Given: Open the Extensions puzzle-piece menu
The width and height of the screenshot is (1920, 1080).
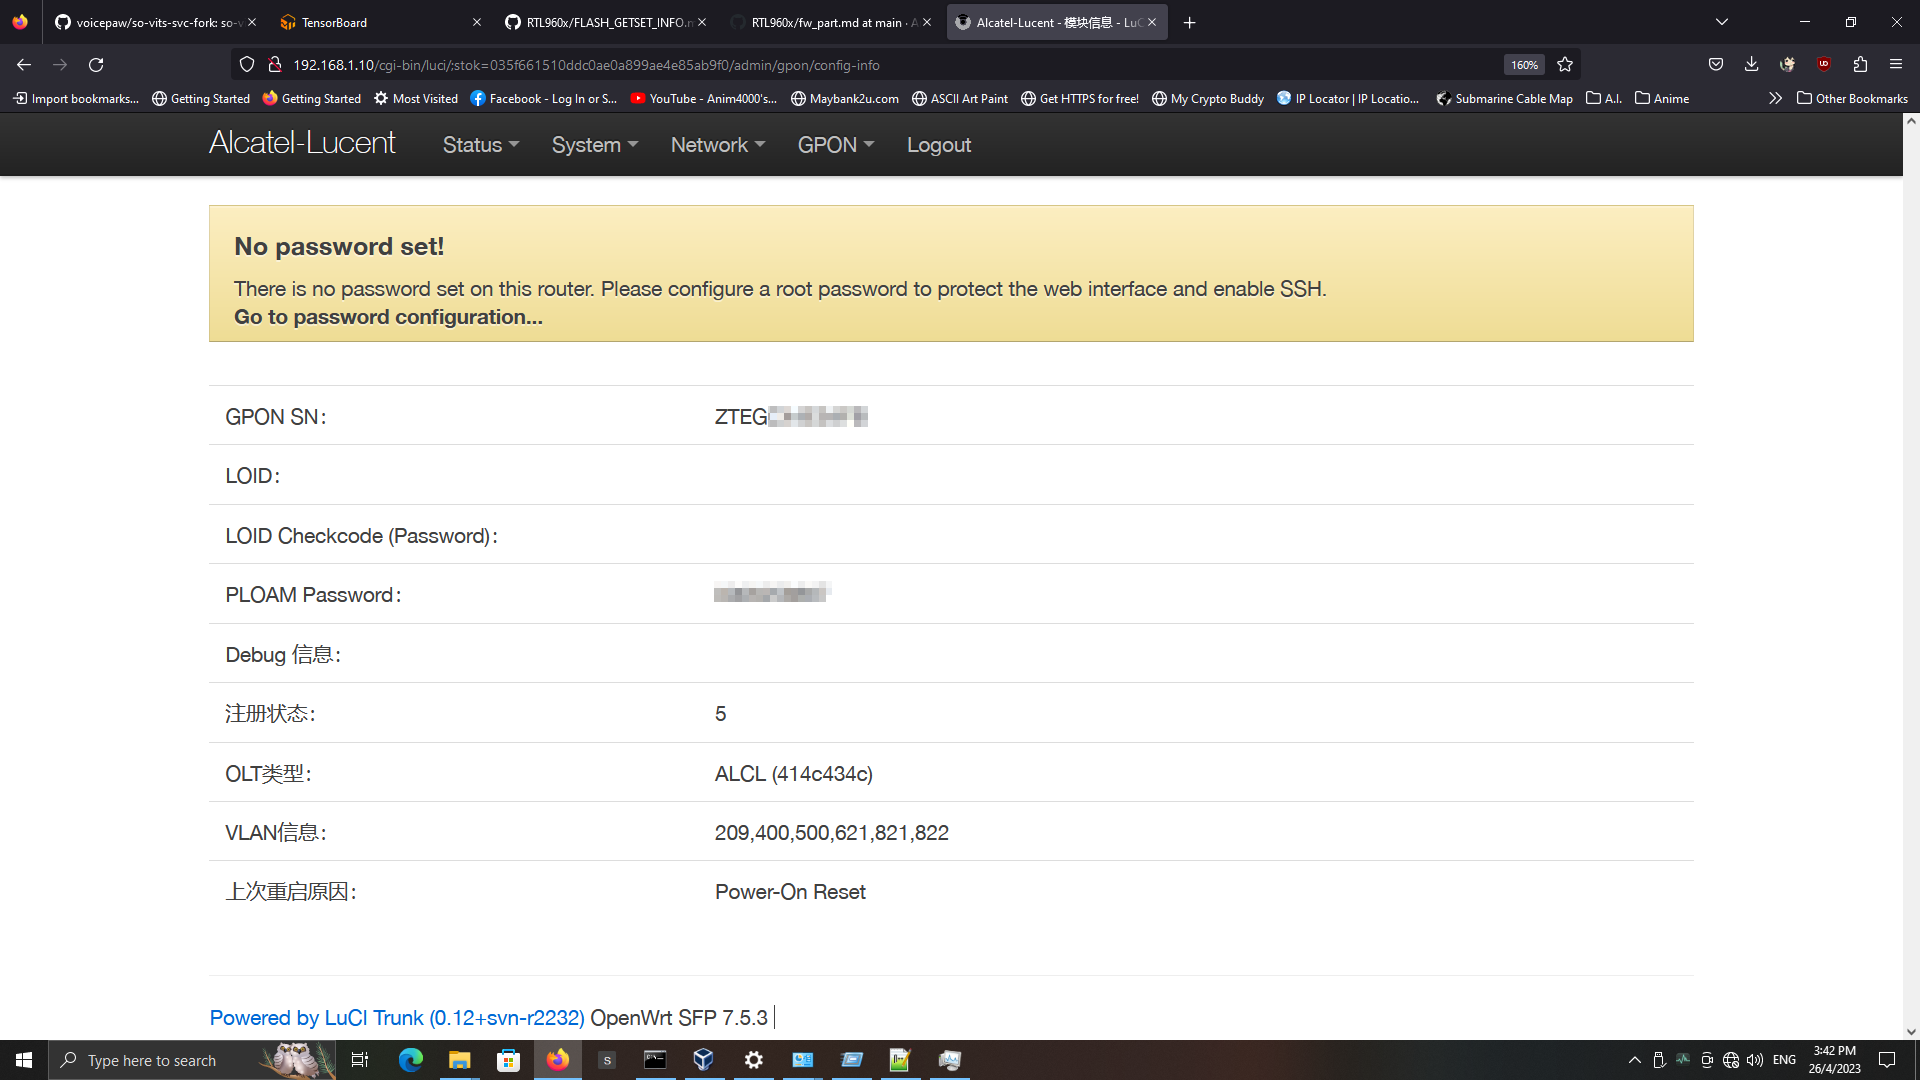Looking at the screenshot, I should pyautogui.click(x=1860, y=65).
